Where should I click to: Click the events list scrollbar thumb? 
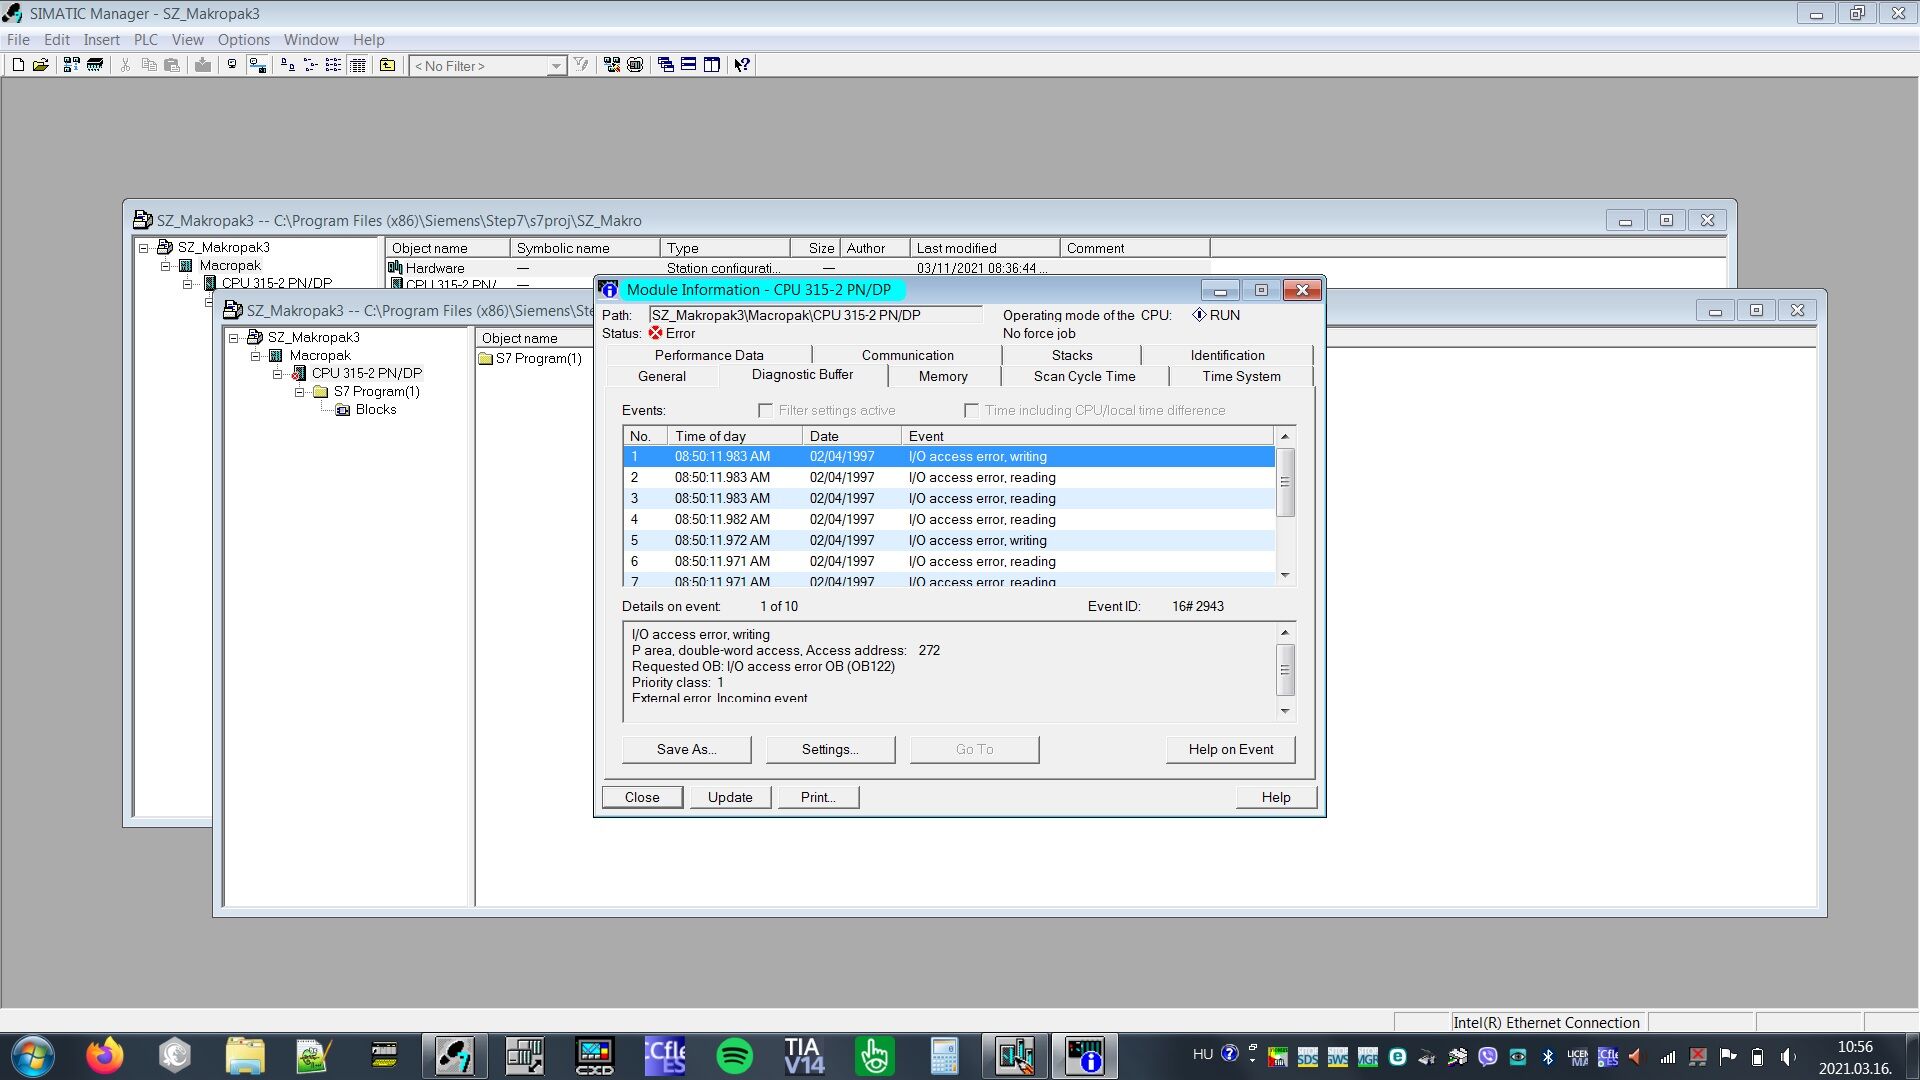click(x=1285, y=482)
